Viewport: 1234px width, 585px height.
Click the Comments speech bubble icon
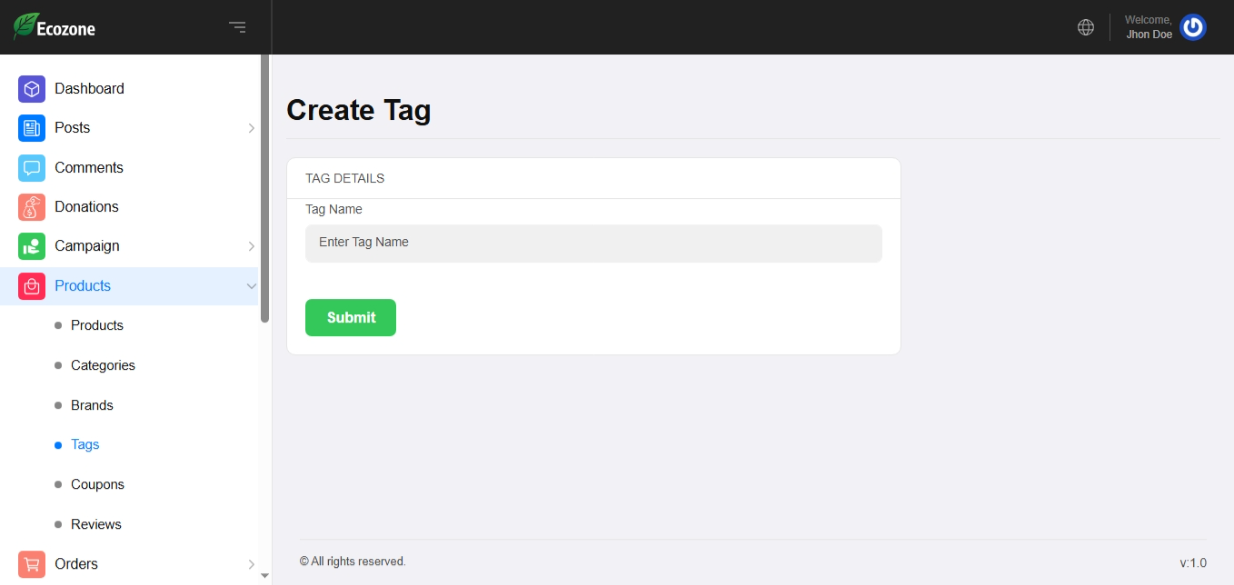click(x=32, y=168)
